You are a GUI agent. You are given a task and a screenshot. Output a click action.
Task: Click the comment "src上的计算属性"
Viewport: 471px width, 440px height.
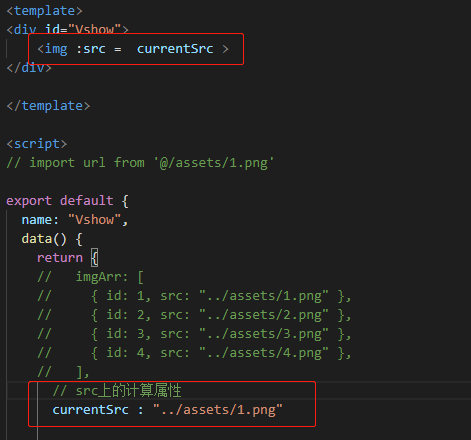[117, 391]
